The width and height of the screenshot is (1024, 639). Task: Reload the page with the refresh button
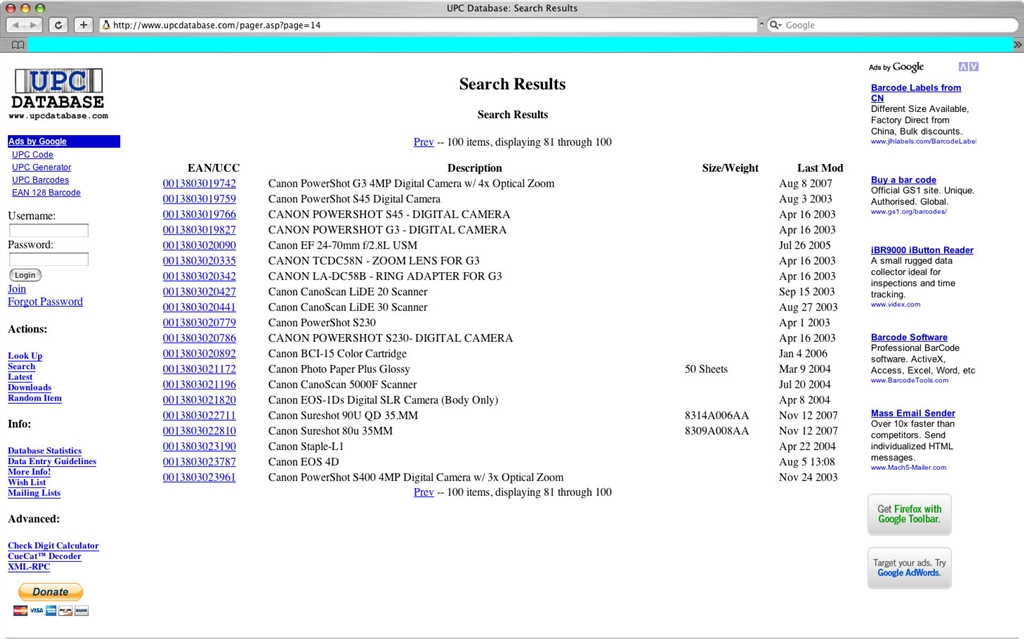(58, 25)
